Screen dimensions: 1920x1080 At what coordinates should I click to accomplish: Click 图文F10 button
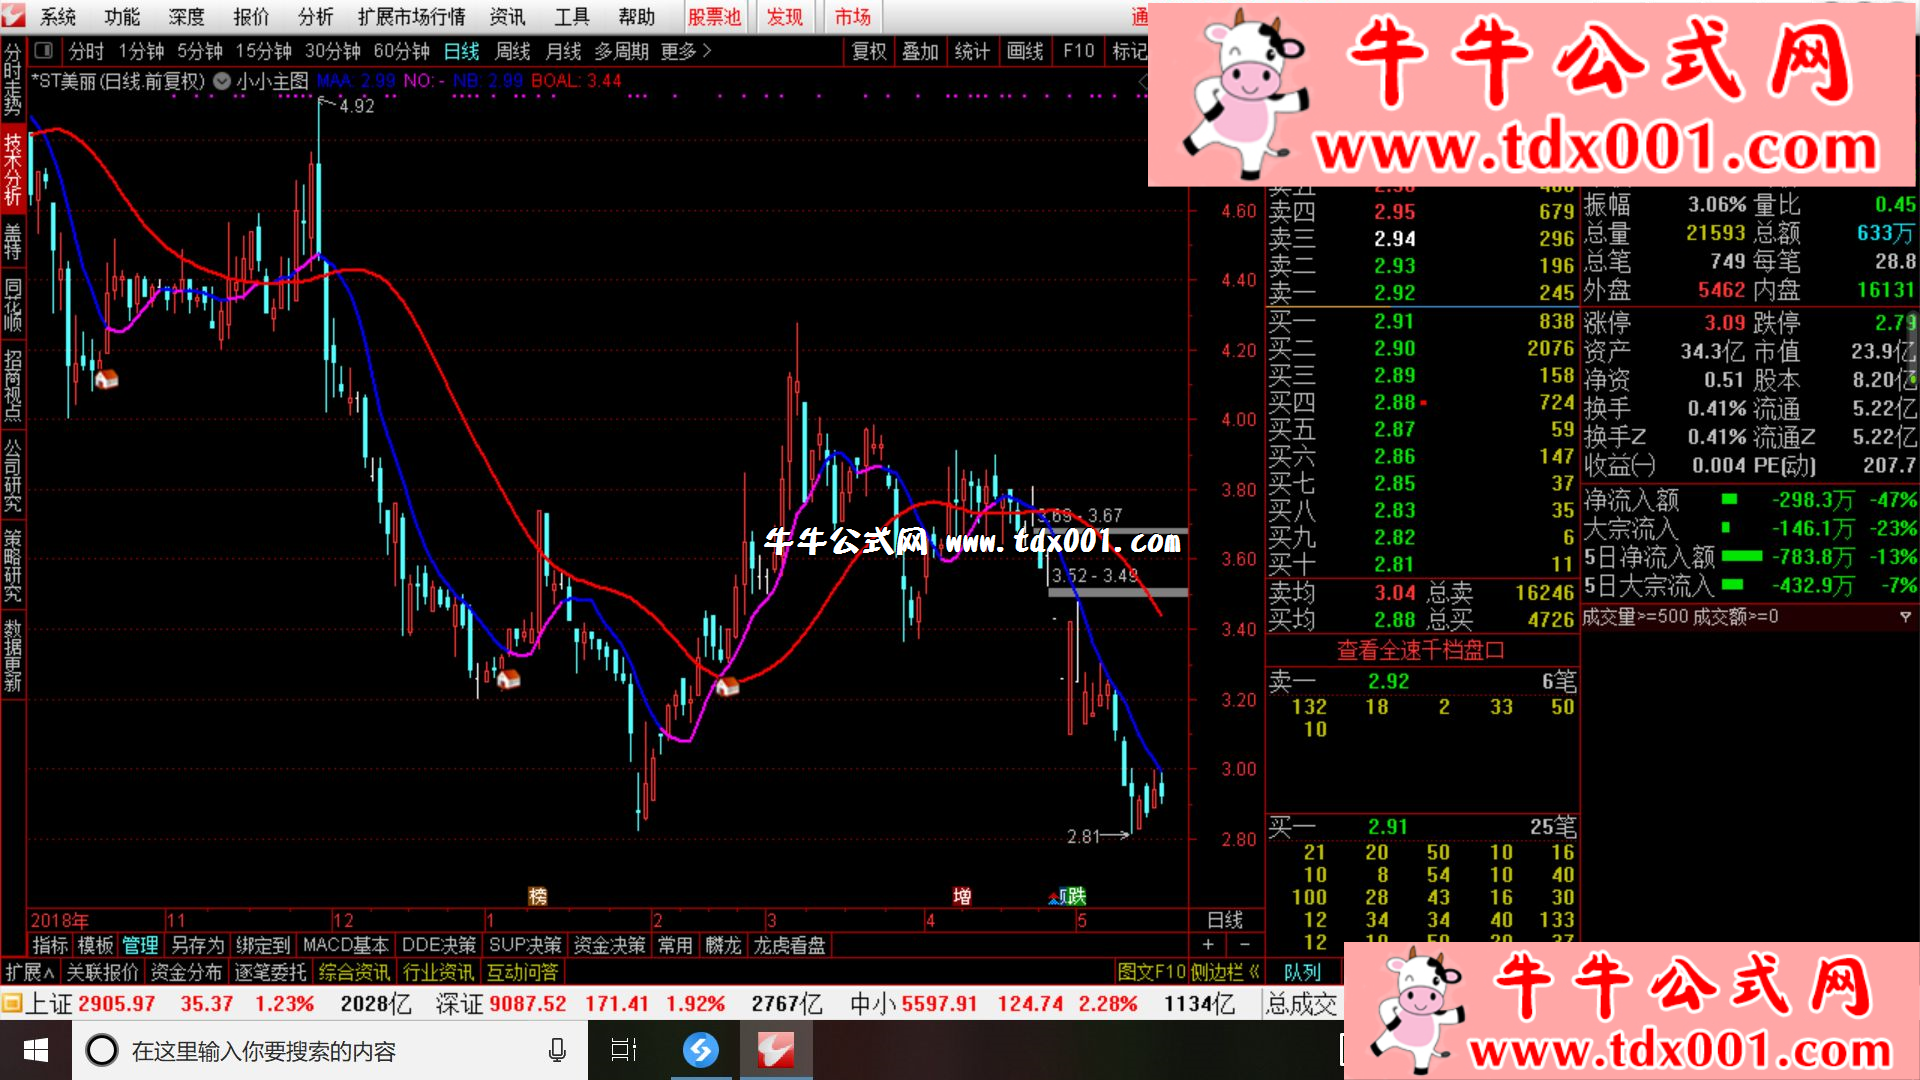point(1151,972)
